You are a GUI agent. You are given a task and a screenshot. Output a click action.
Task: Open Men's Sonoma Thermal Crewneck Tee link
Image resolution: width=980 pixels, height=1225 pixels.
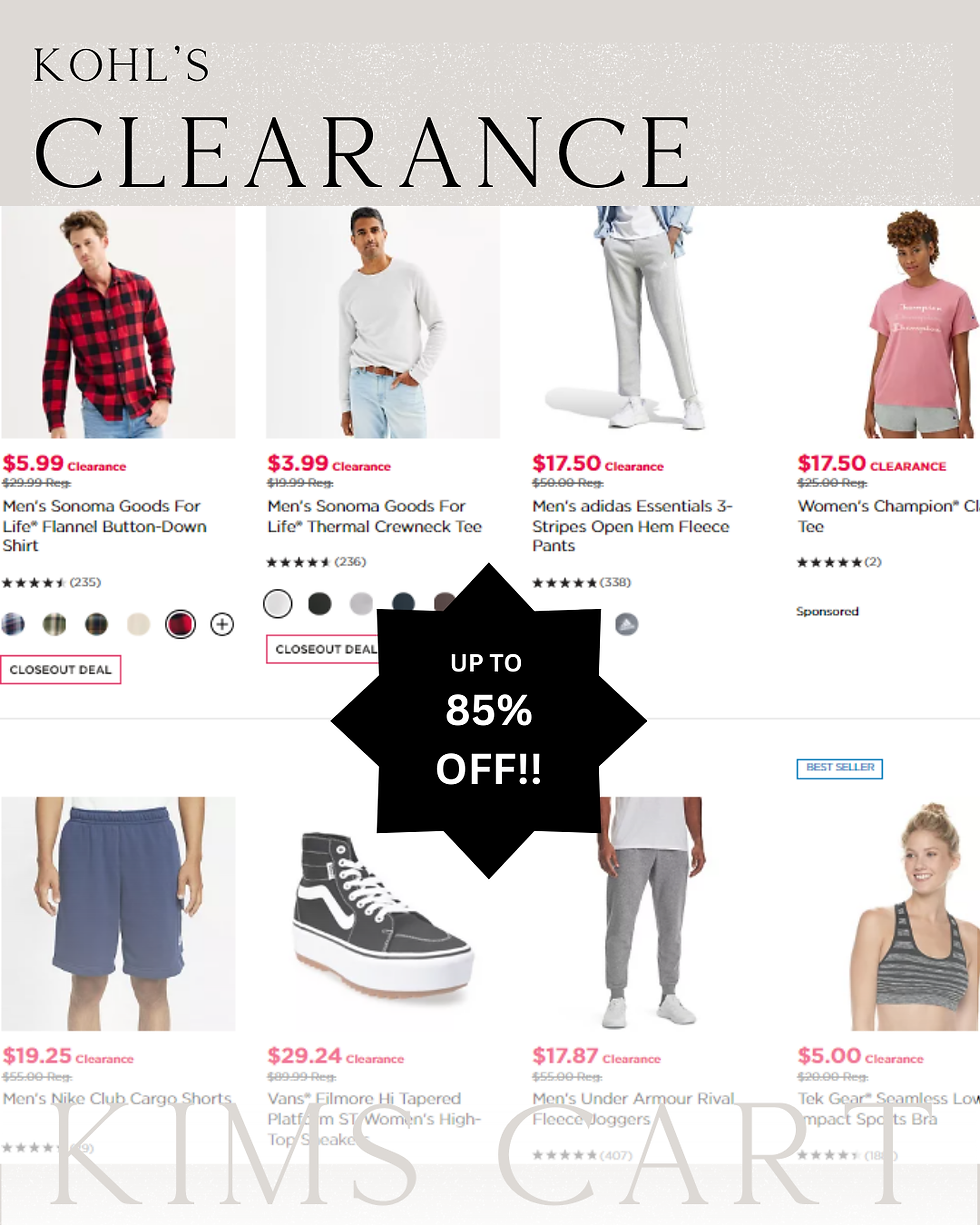click(375, 516)
